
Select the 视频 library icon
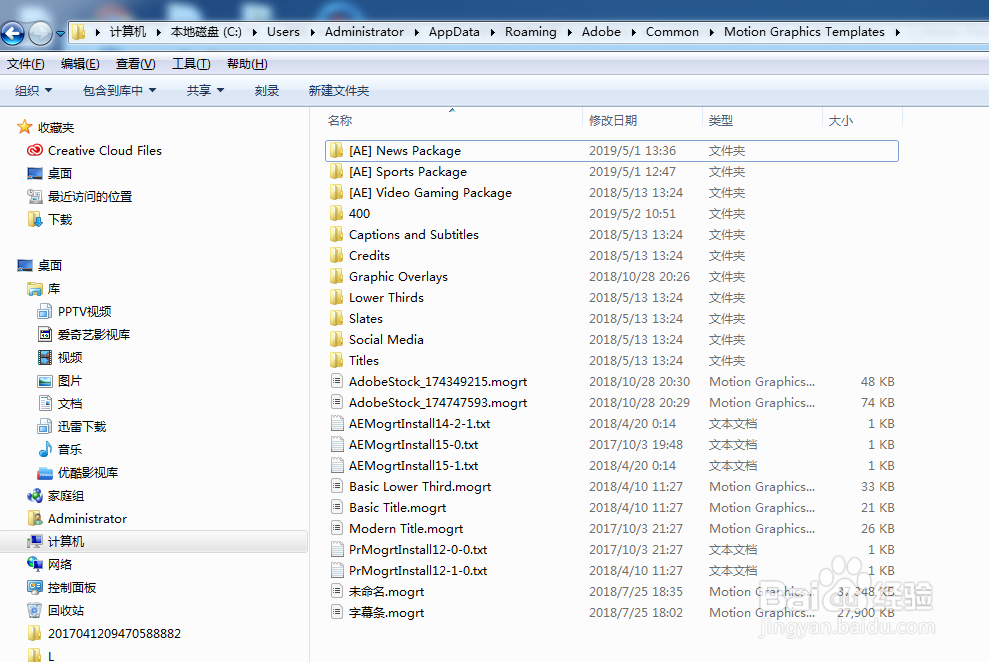[x=45, y=357]
